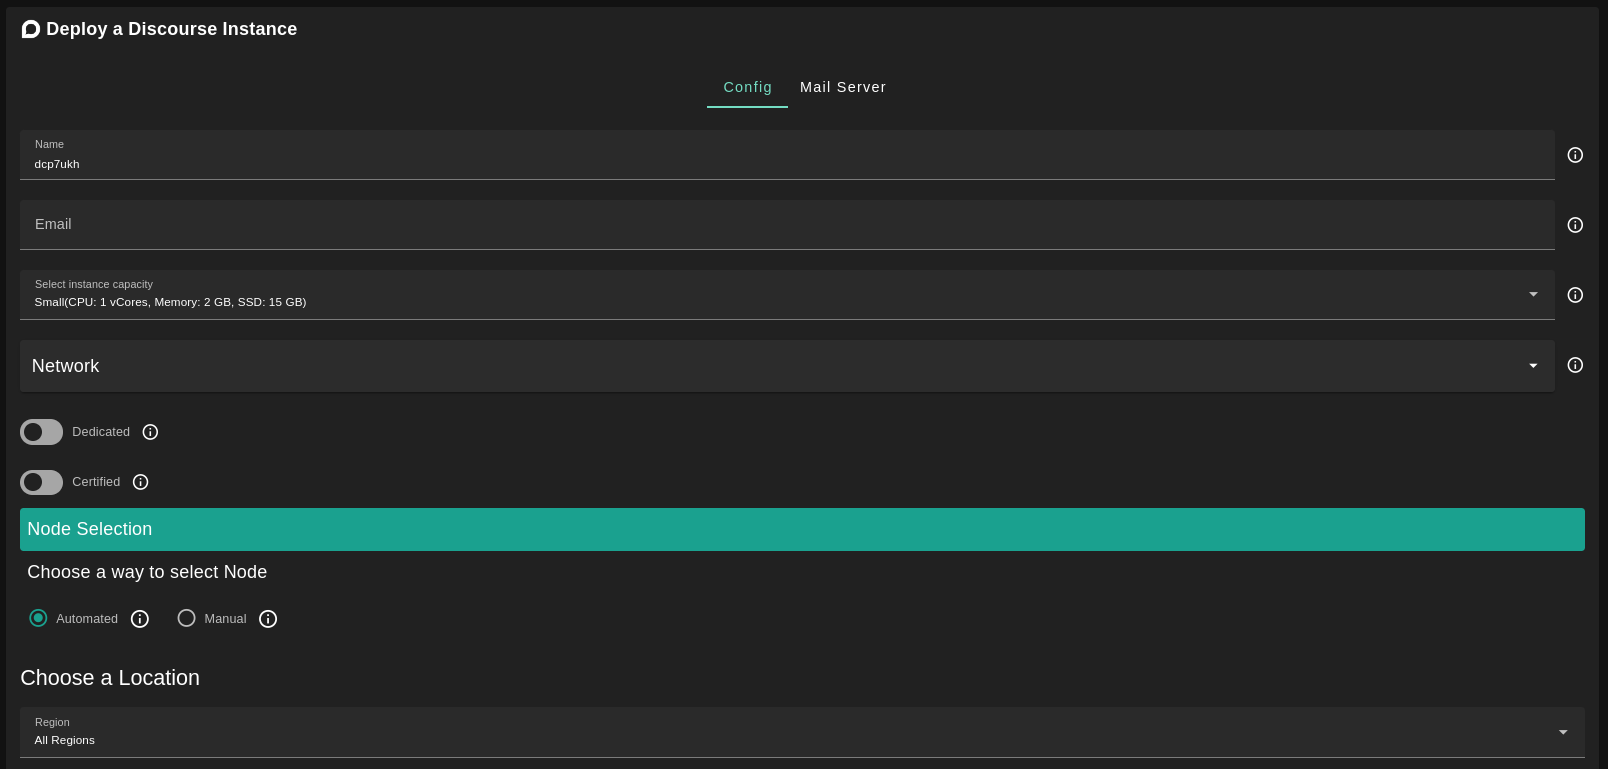The width and height of the screenshot is (1608, 769).
Task: Switch to the Mail Server tab
Action: pos(843,87)
